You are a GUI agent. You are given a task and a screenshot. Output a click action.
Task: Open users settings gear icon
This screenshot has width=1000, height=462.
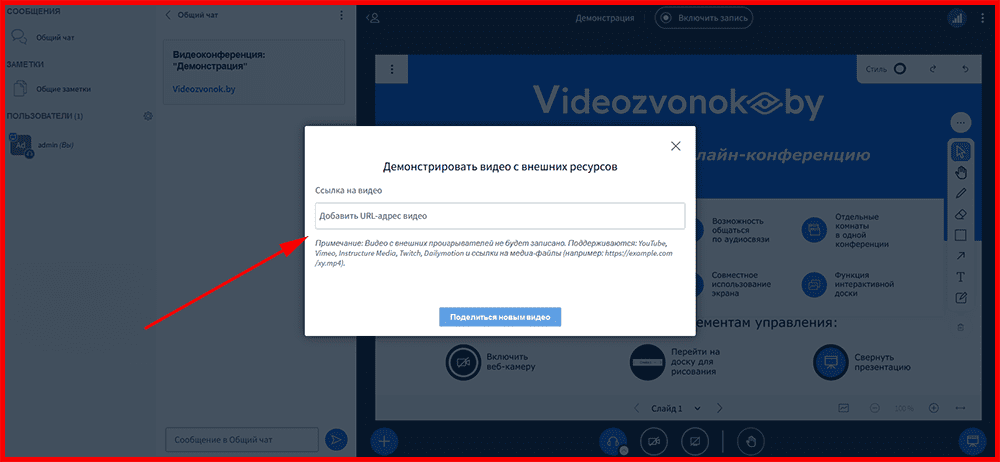(148, 116)
